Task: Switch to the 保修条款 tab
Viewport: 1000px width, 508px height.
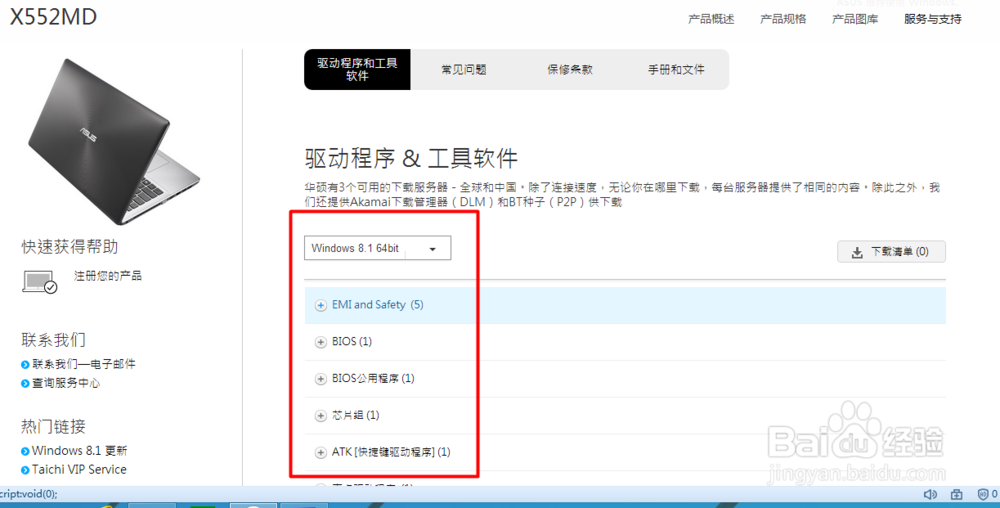Action: coord(570,69)
